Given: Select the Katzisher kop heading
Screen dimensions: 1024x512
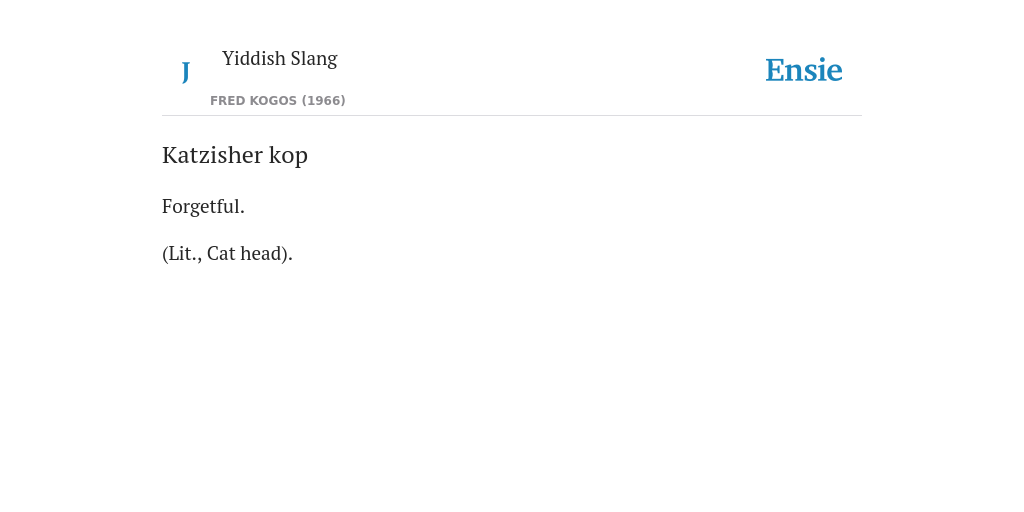Looking at the screenshot, I should (234, 155).
